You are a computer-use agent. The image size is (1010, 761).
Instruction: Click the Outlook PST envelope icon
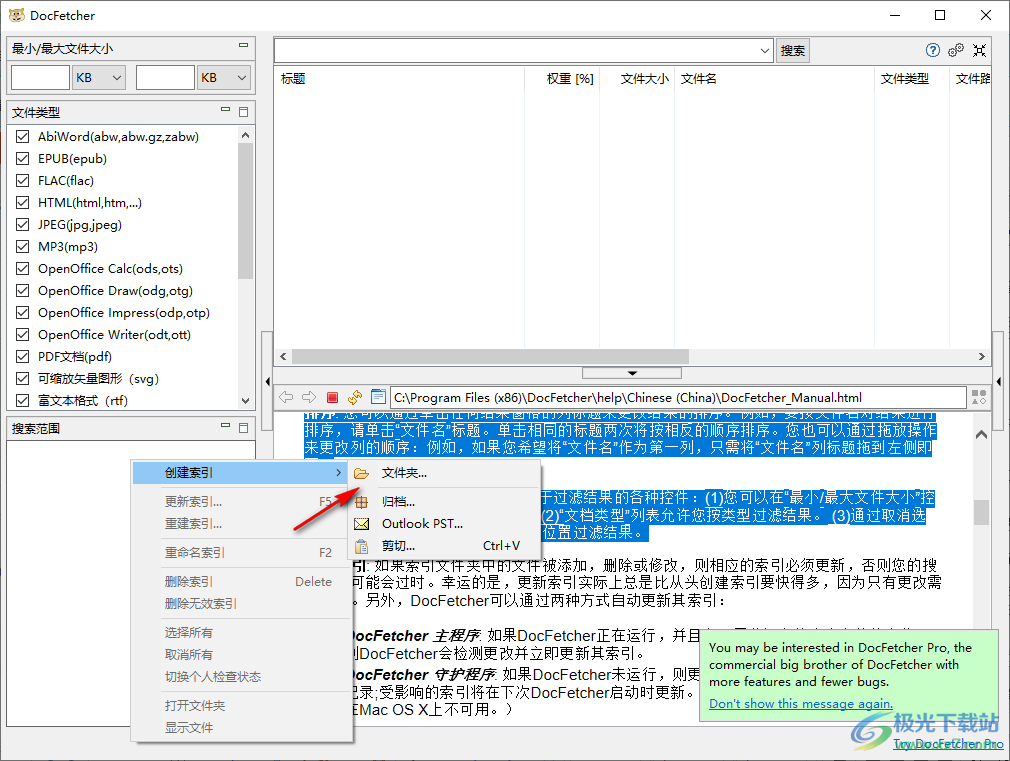pos(361,524)
